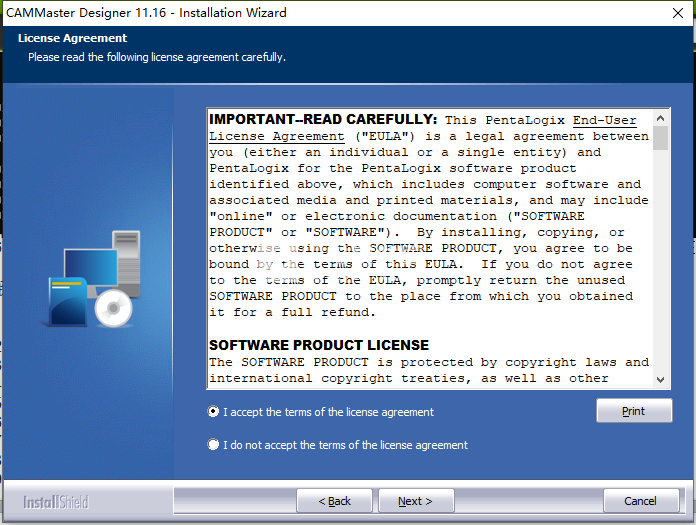Screen dimensions: 696x525
Task: Select "I do not accept the terms" option
Action: click(x=213, y=445)
